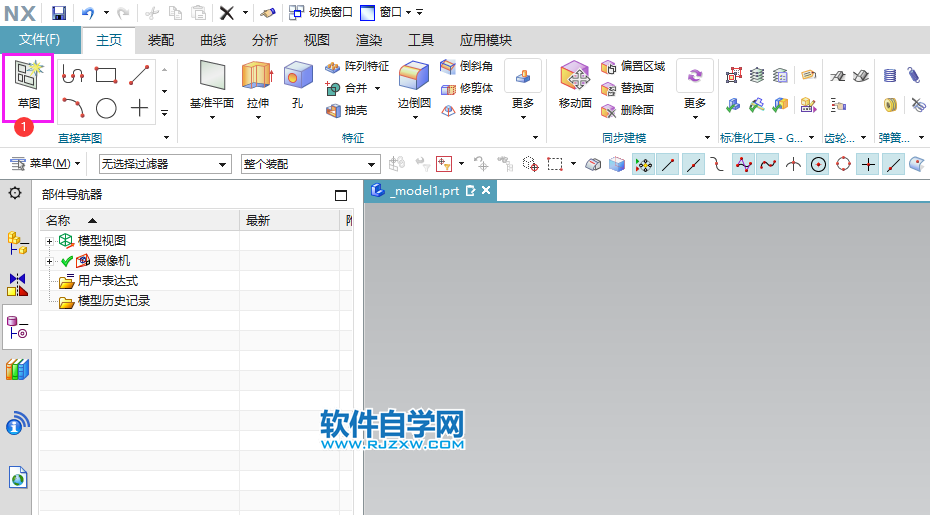
Task: Open the Assembly Navigator sidebar icon
Action: pyautogui.click(x=17, y=241)
